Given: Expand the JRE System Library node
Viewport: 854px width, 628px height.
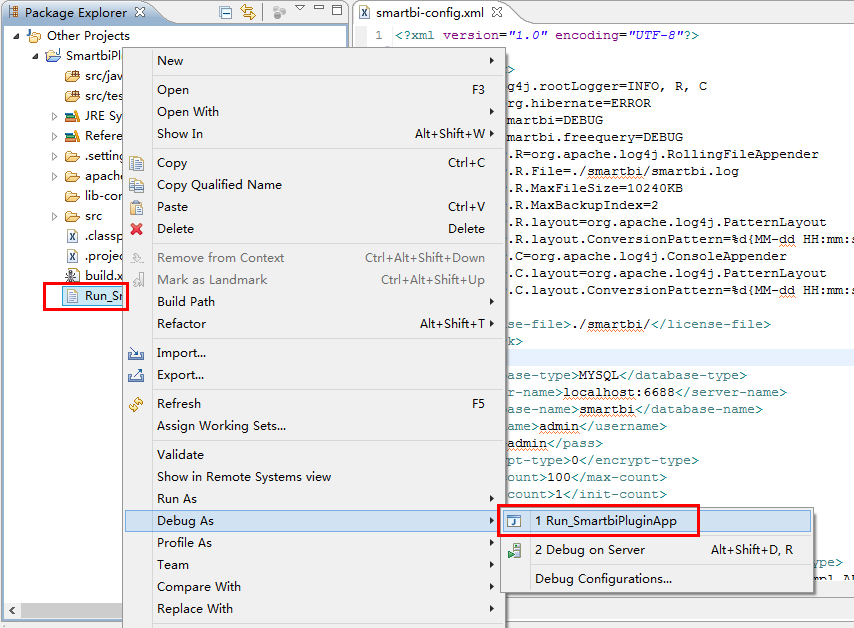Looking at the screenshot, I should pos(54,116).
